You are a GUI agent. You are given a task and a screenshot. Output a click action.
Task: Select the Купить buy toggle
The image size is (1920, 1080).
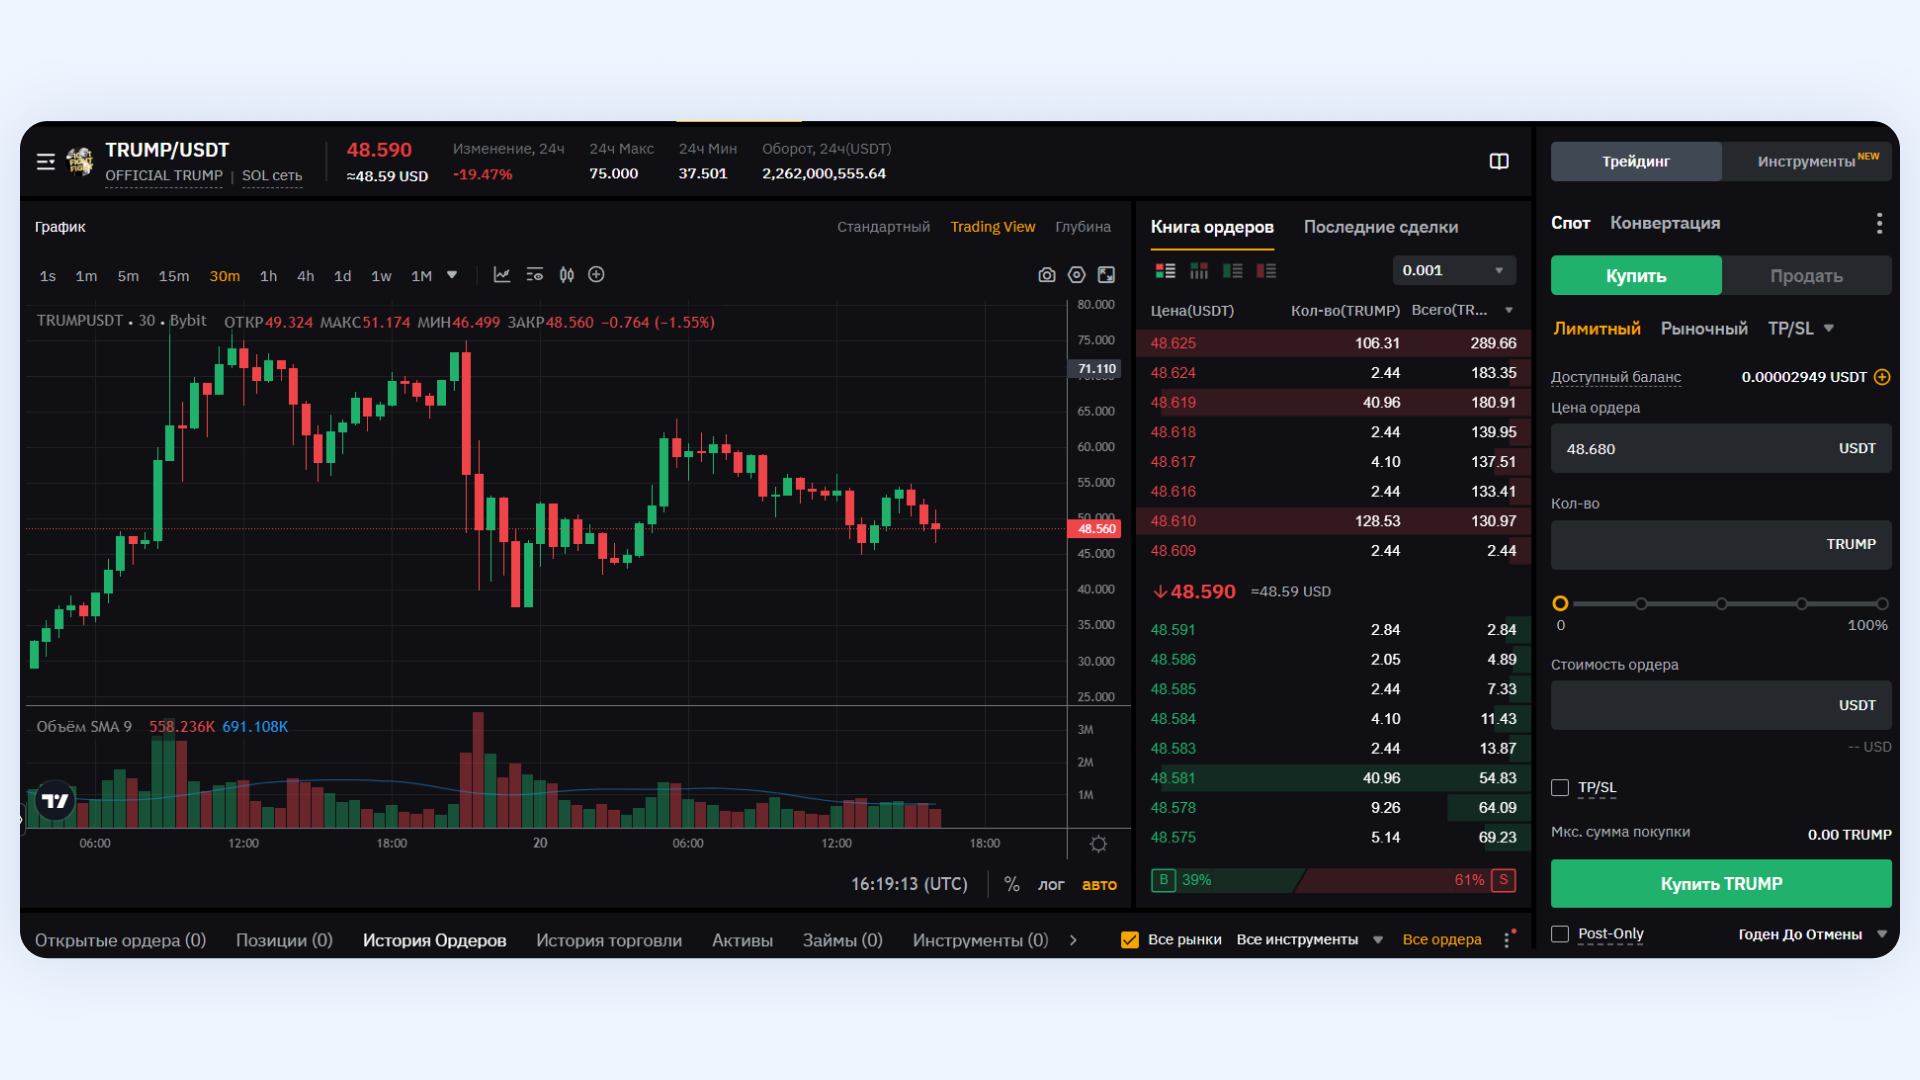1636,276
